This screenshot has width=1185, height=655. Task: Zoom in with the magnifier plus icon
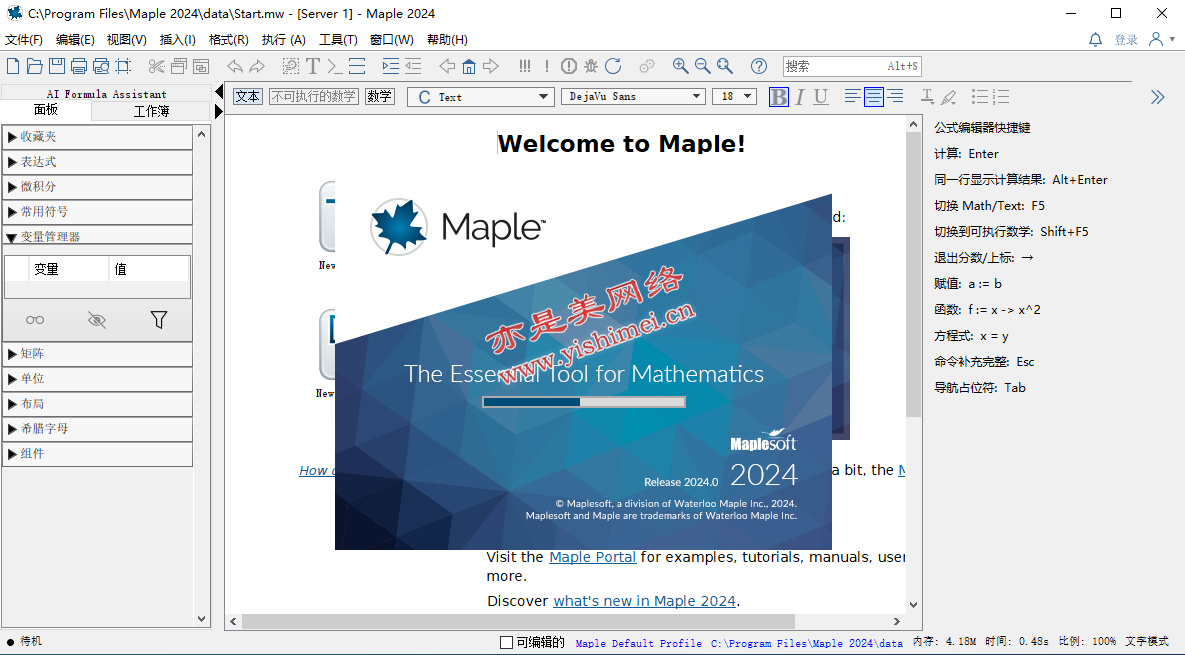[680, 66]
